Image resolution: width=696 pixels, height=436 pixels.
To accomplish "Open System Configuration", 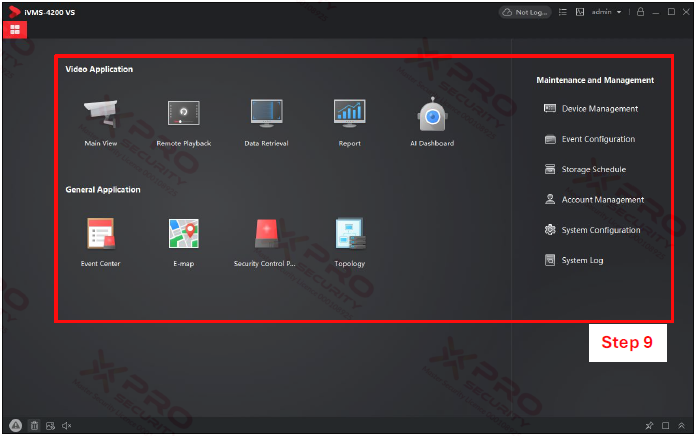I will (592, 230).
